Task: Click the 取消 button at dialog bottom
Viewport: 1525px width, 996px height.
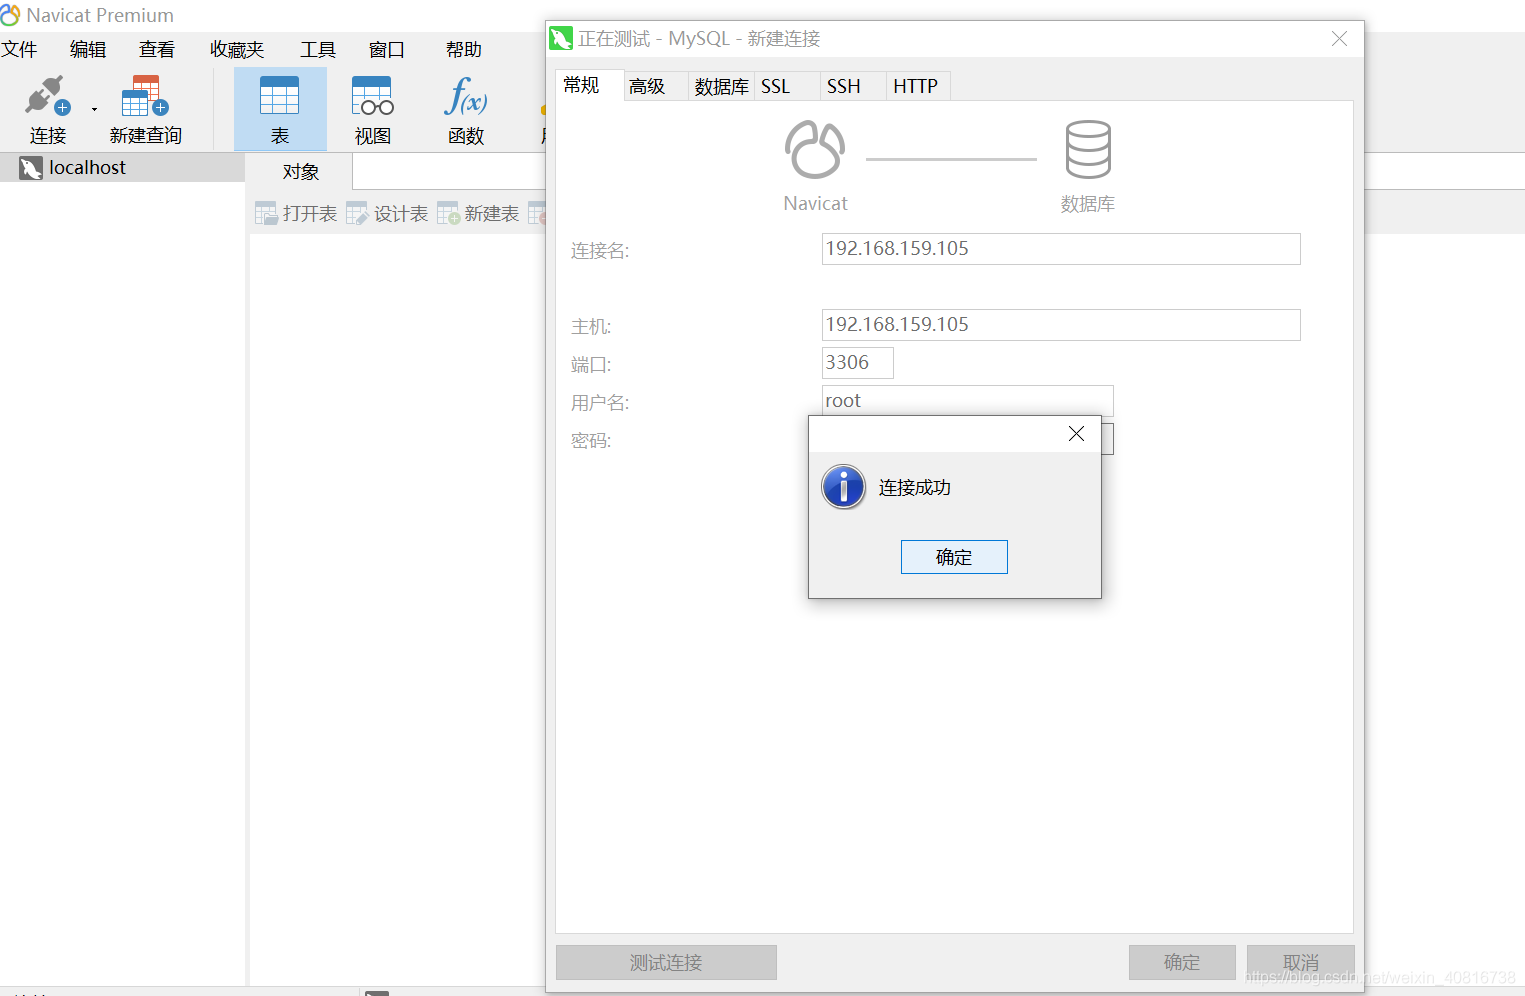Action: click(x=1301, y=962)
